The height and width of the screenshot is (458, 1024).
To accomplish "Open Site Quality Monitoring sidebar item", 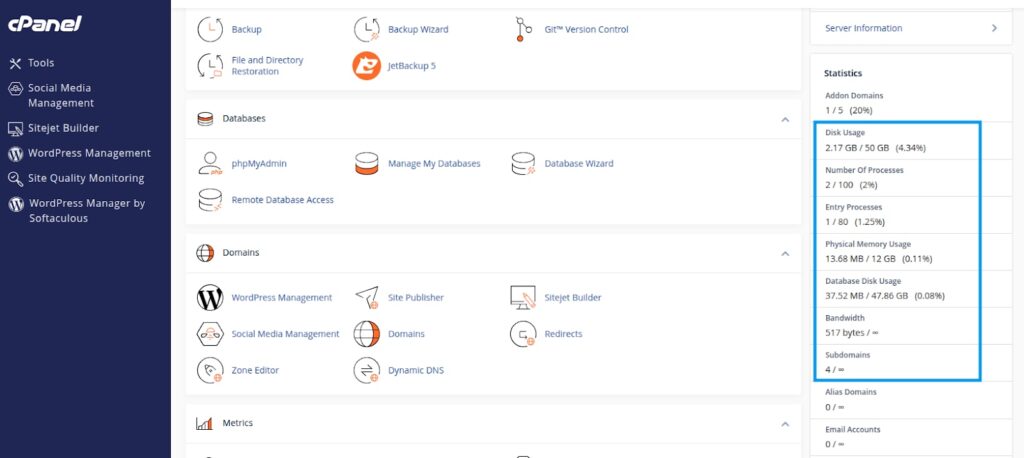I will click(86, 178).
